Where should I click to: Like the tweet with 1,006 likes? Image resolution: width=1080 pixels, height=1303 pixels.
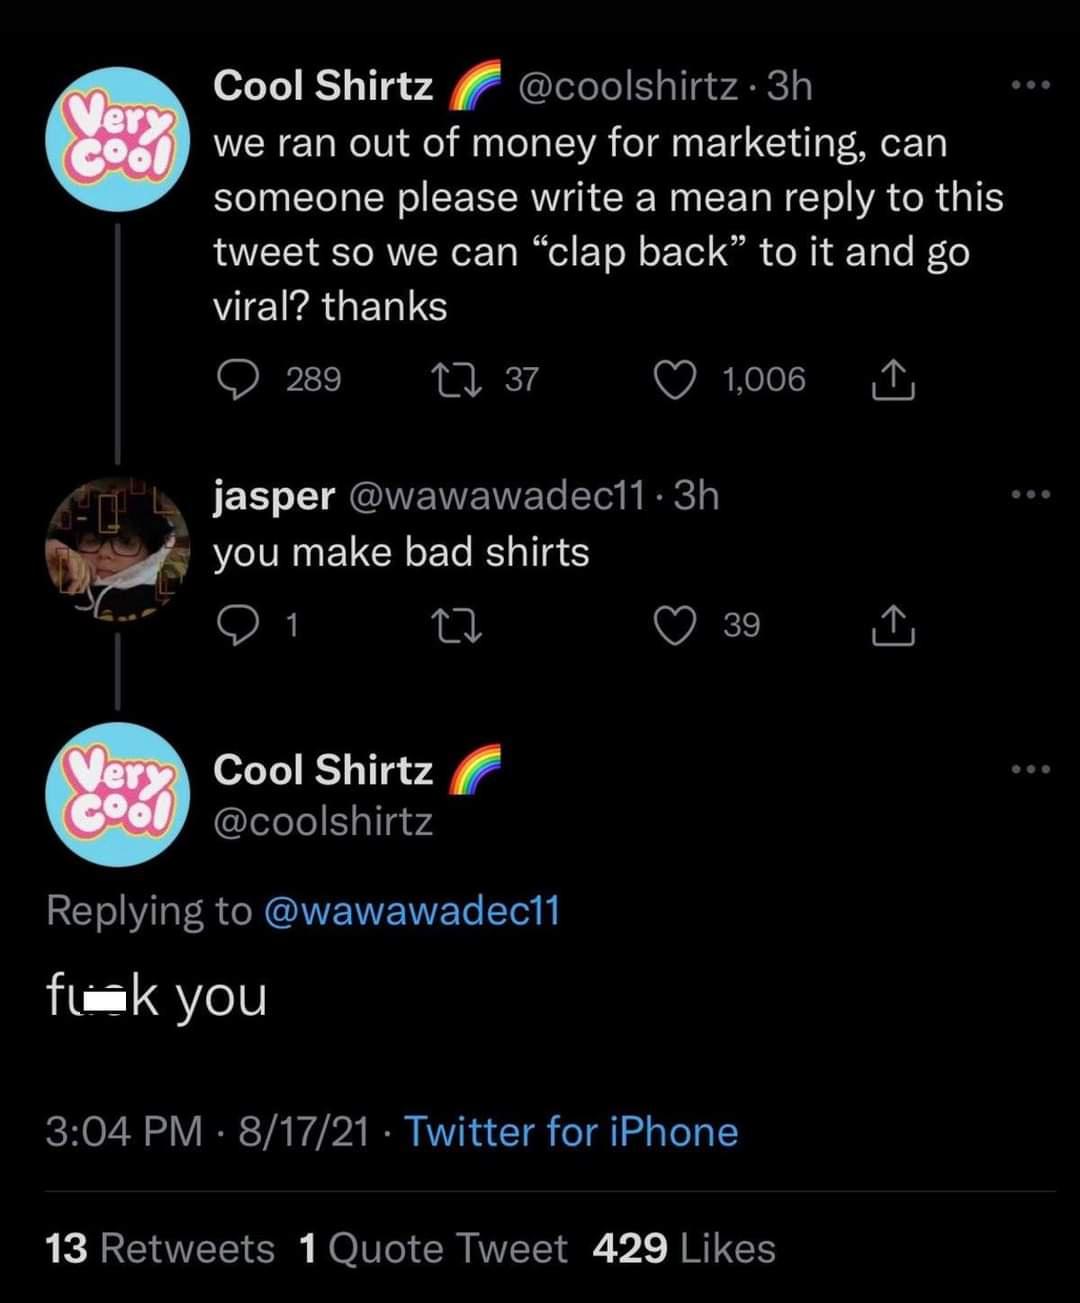tap(675, 380)
